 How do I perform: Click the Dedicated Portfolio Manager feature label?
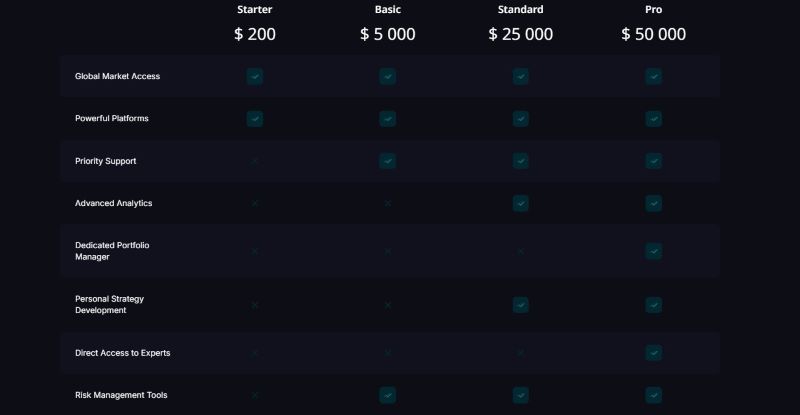coord(112,251)
